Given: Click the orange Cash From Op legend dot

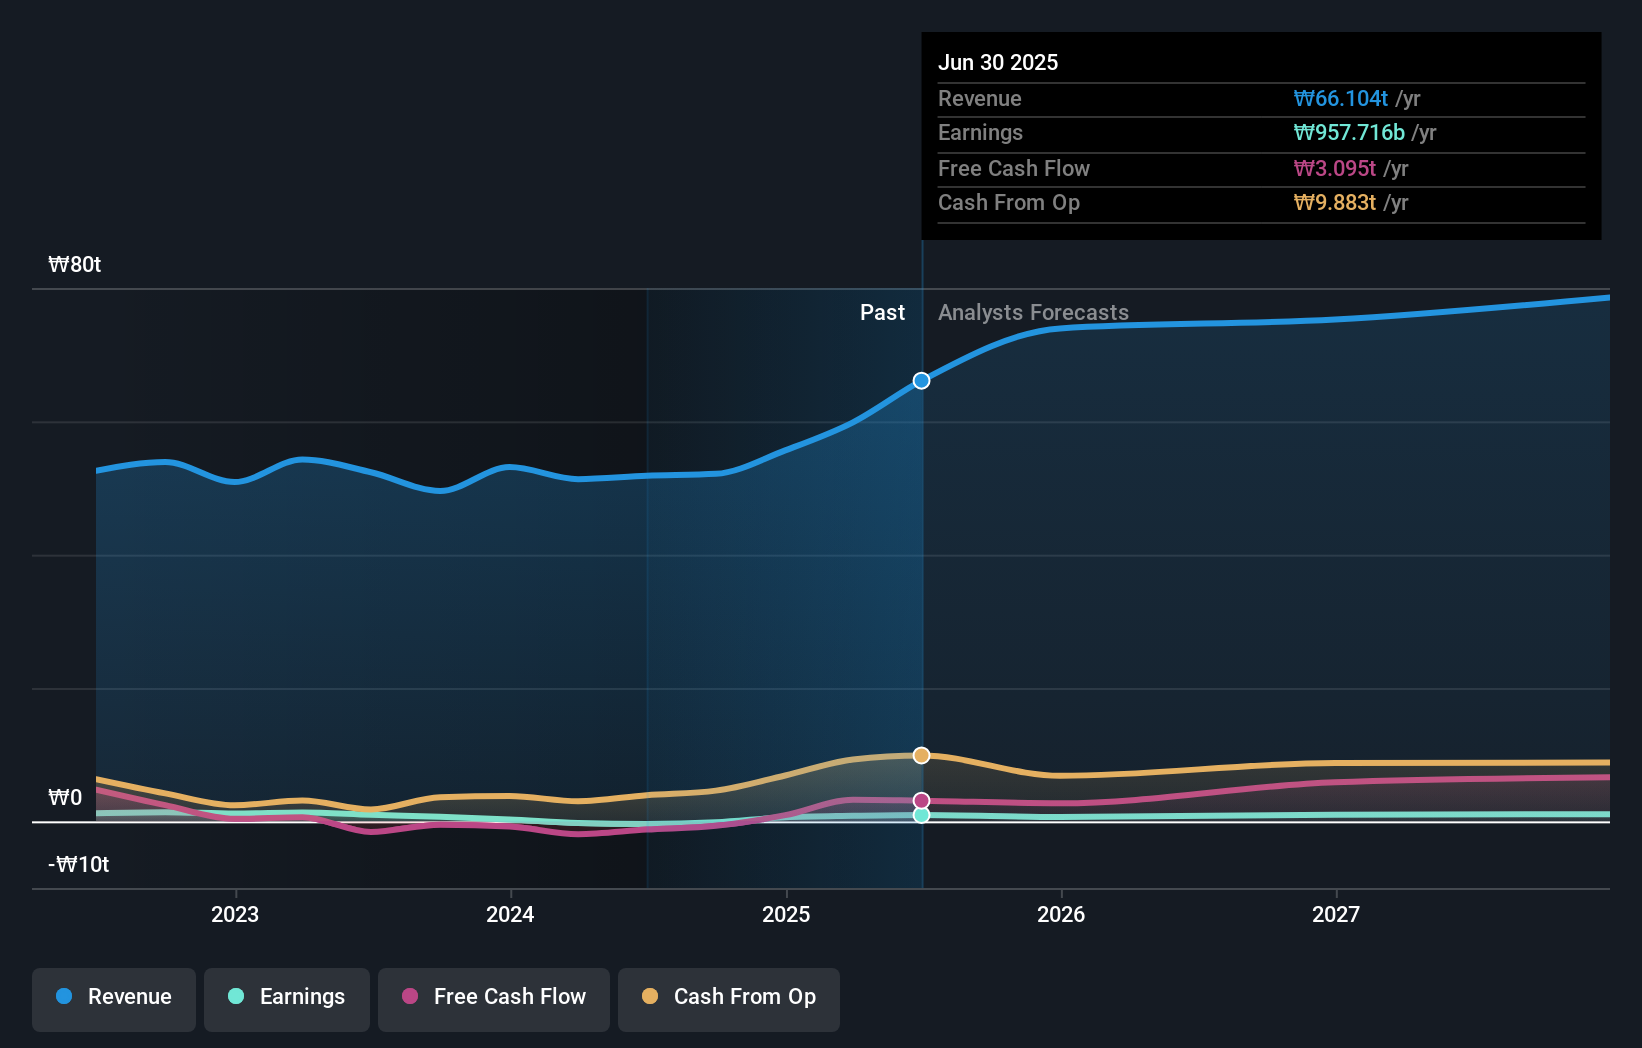Looking at the screenshot, I should click(652, 997).
